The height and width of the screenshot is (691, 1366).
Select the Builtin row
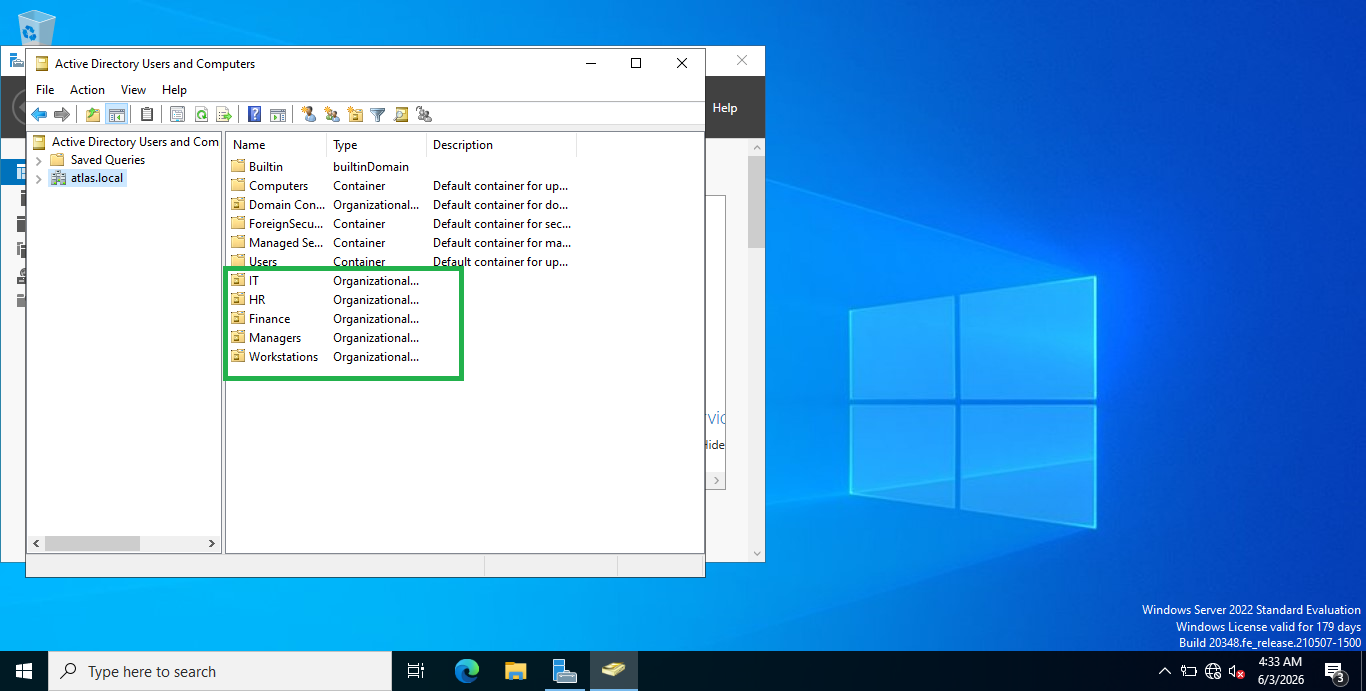265,167
